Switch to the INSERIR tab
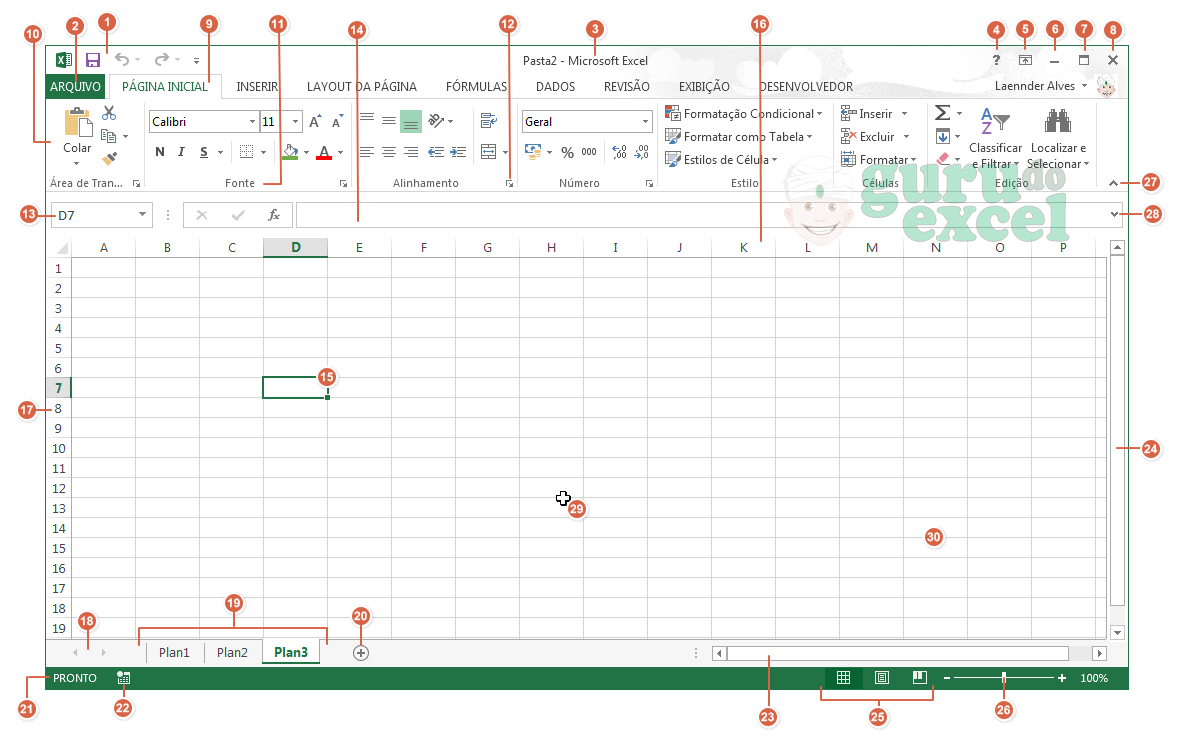This screenshot has width=1178, height=740. [258, 86]
